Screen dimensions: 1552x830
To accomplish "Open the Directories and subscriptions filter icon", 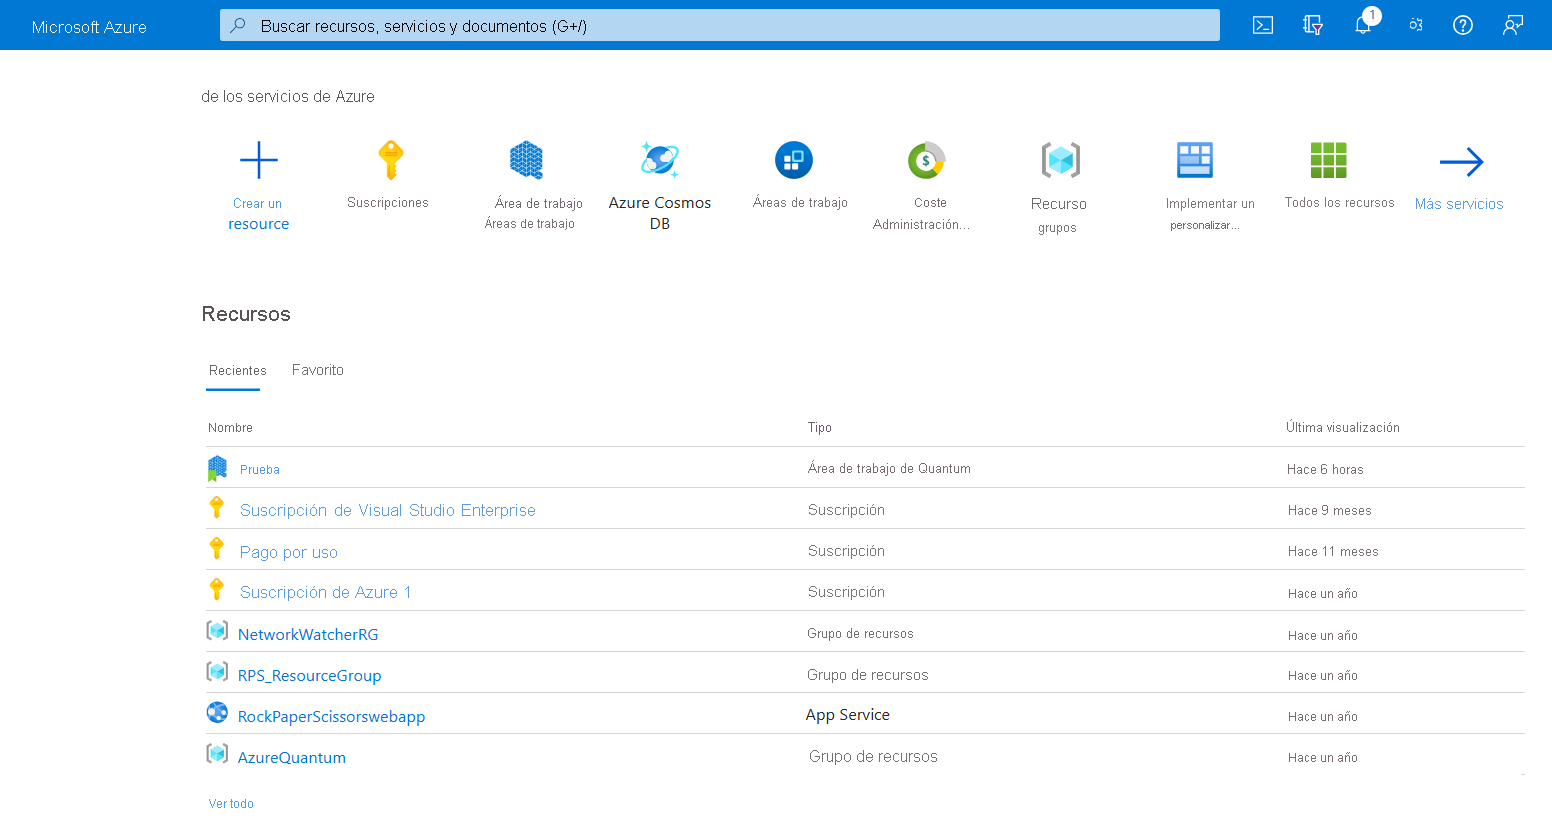I will click(x=1313, y=25).
